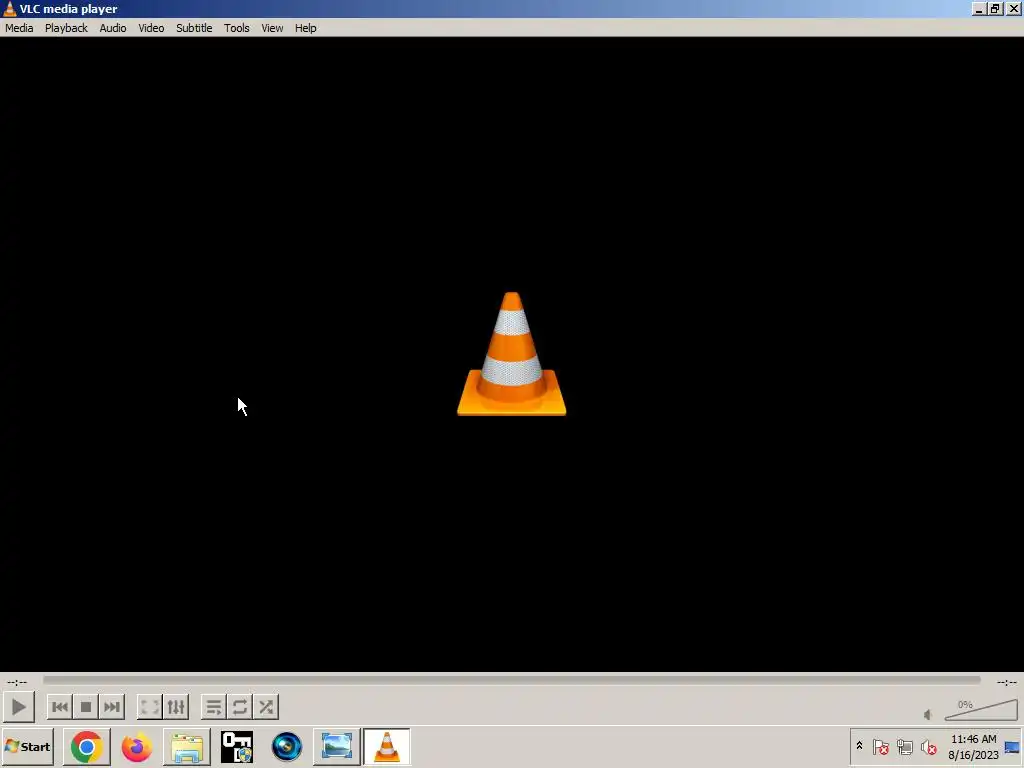This screenshot has width=1024, height=768.
Task: Toggle loop repeat mode
Action: pyautogui.click(x=240, y=707)
